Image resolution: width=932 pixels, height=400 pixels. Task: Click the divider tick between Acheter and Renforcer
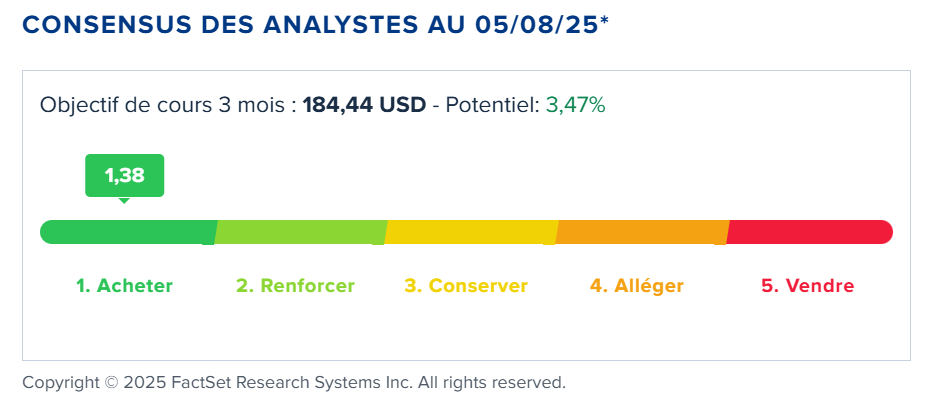point(208,242)
